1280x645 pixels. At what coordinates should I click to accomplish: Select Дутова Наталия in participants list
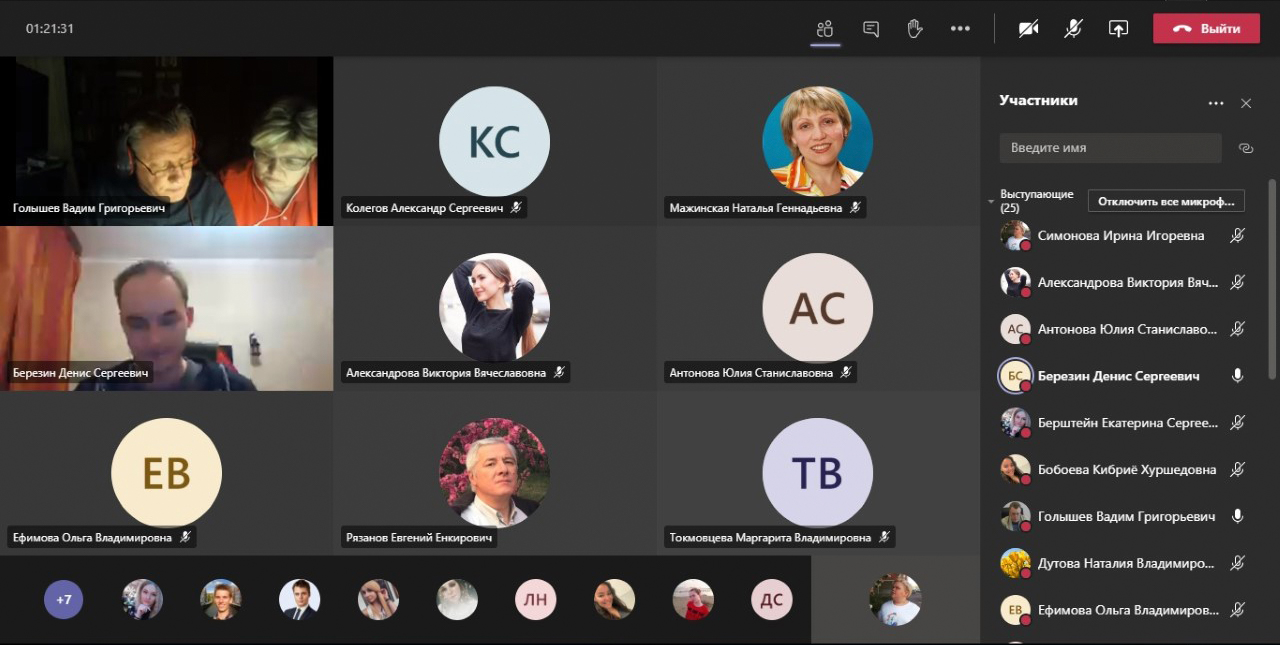click(1127, 563)
